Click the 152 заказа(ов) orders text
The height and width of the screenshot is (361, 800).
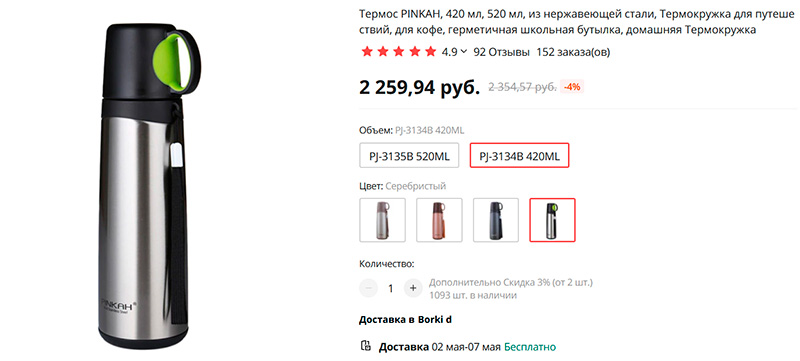573,52
